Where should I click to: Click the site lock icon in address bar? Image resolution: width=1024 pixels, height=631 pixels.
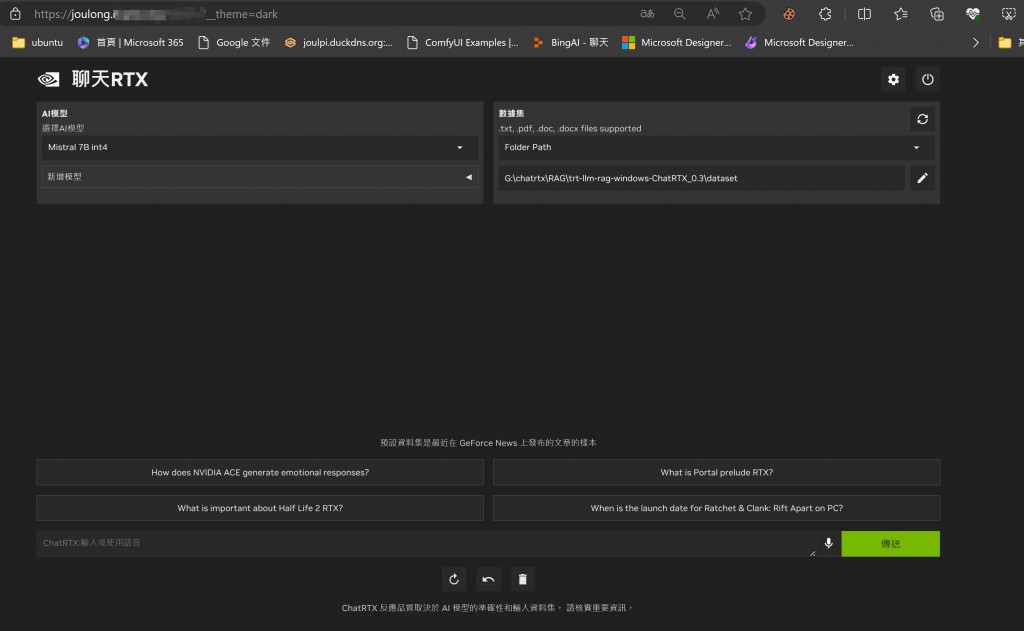pyautogui.click(x=15, y=14)
